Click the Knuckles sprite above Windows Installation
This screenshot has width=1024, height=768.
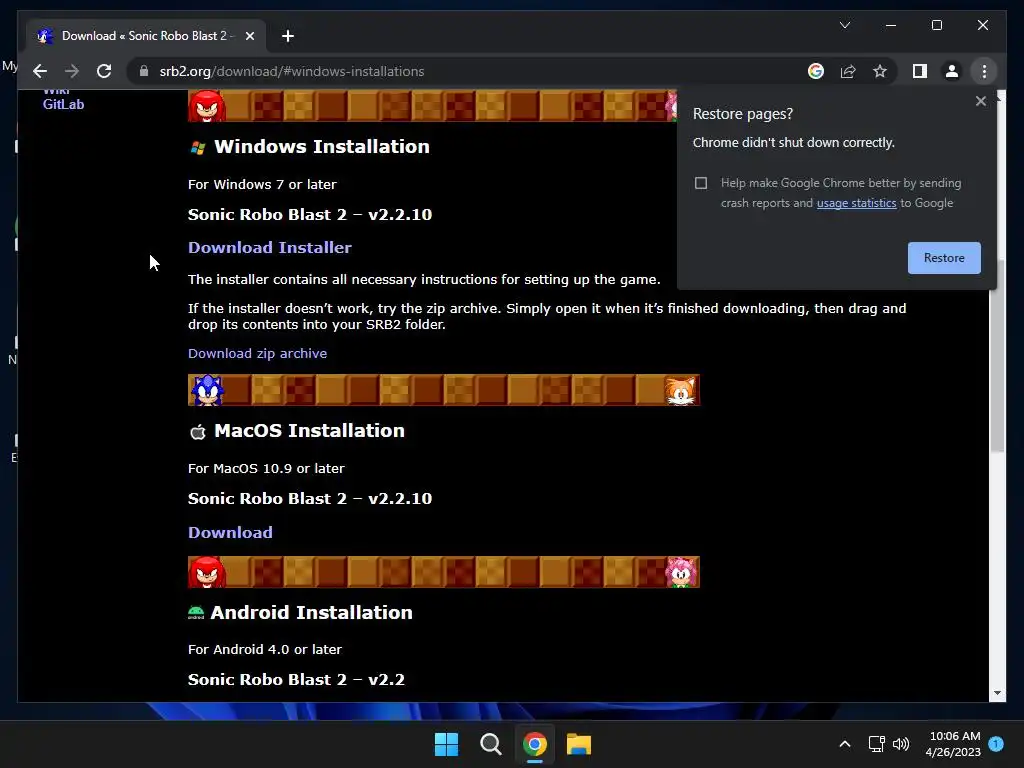pyautogui.click(x=207, y=106)
